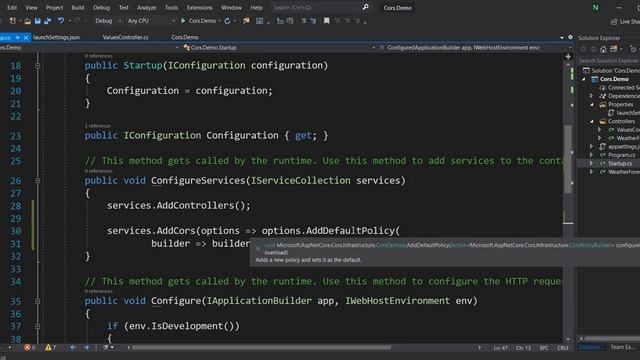
Task: Open the Debug configuration dropdown
Action: click(x=108, y=21)
